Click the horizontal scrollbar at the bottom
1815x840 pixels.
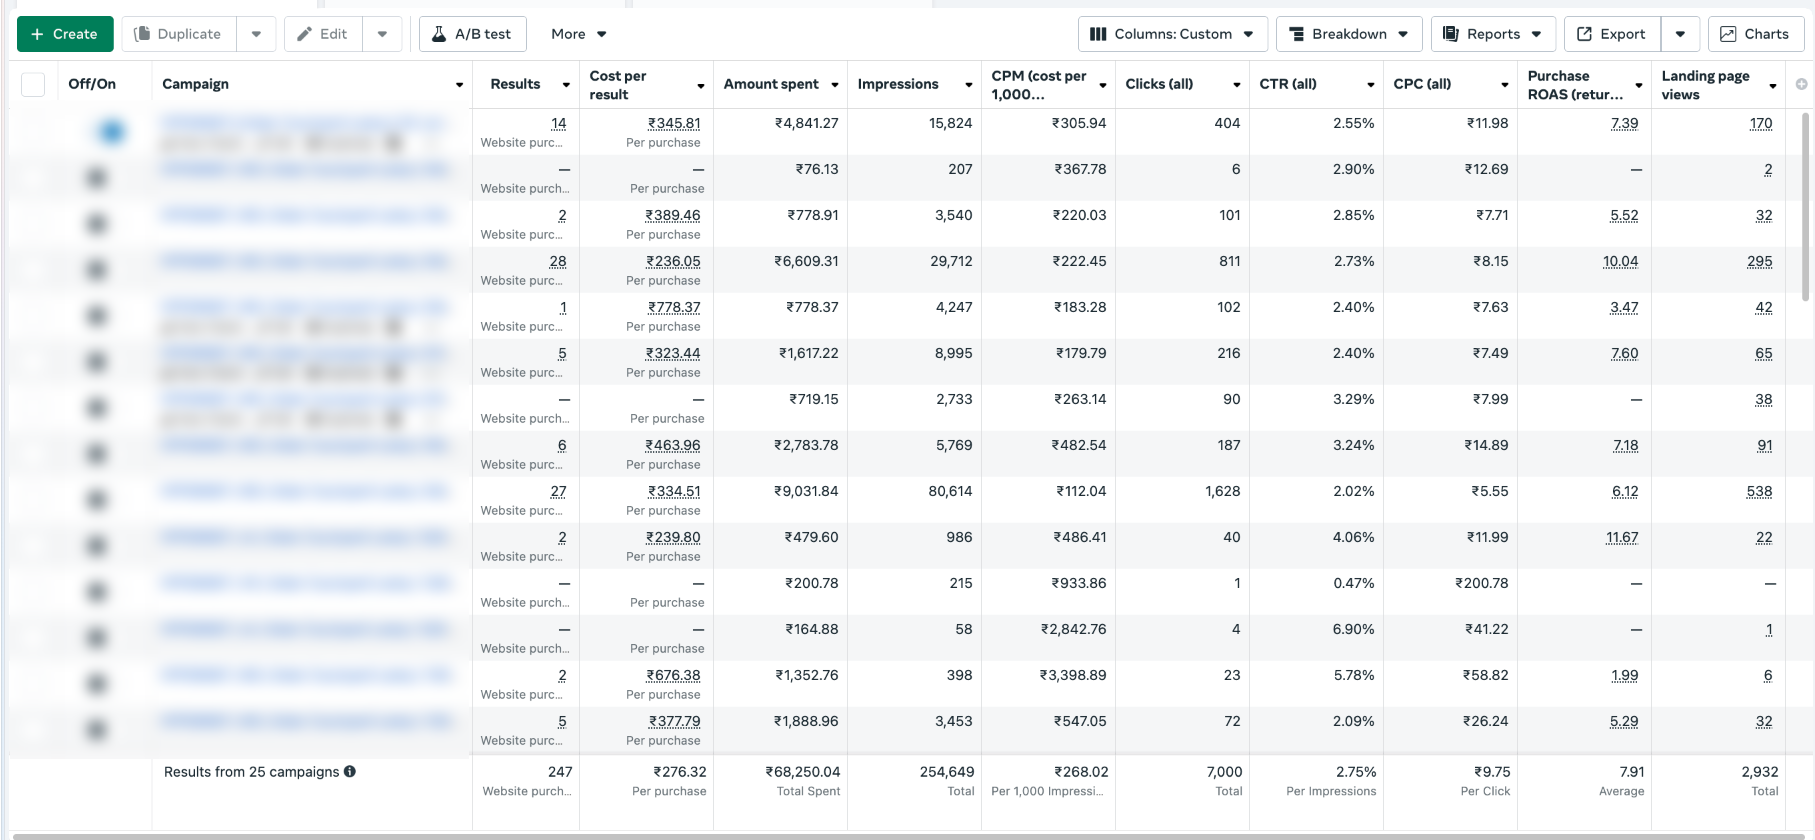(x=900, y=836)
